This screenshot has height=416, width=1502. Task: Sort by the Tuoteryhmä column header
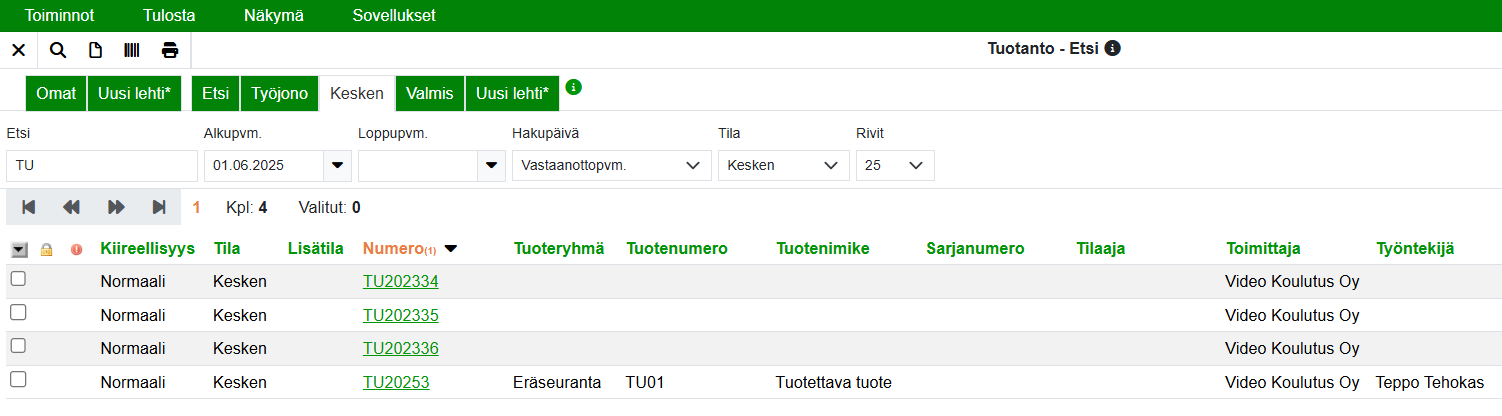click(x=558, y=248)
